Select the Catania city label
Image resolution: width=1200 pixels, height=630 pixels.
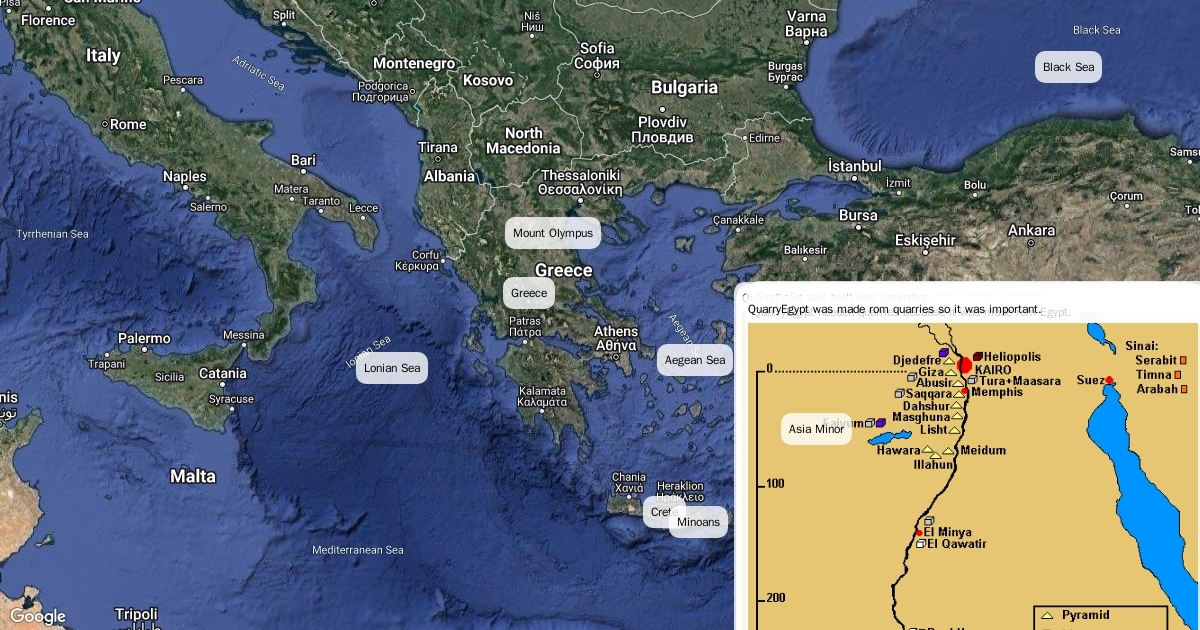[222, 373]
